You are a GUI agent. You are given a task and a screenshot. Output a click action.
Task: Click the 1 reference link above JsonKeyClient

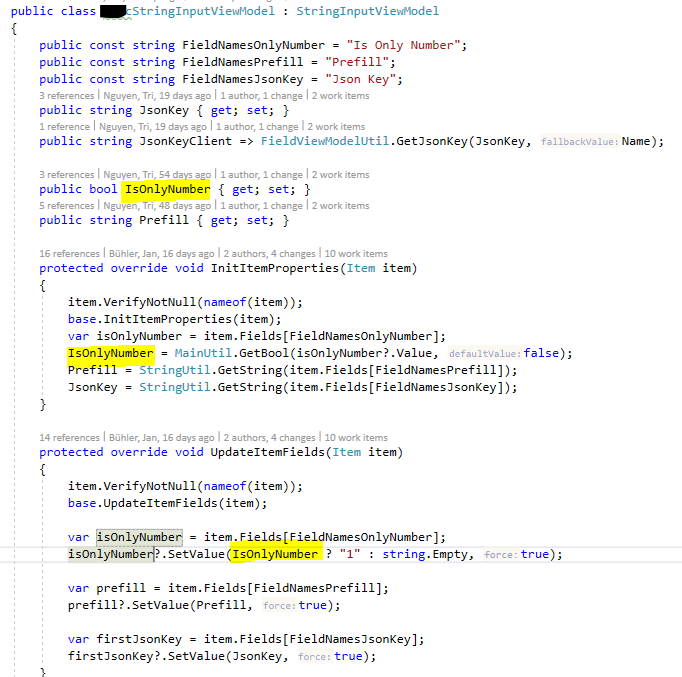point(65,127)
